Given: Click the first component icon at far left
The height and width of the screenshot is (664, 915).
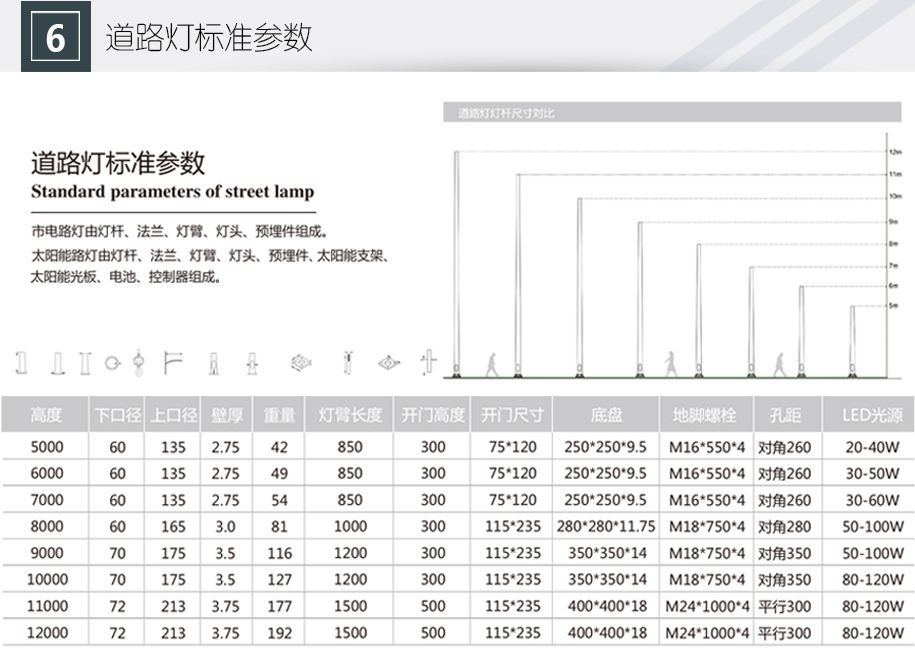Looking at the screenshot, I should point(20,362).
